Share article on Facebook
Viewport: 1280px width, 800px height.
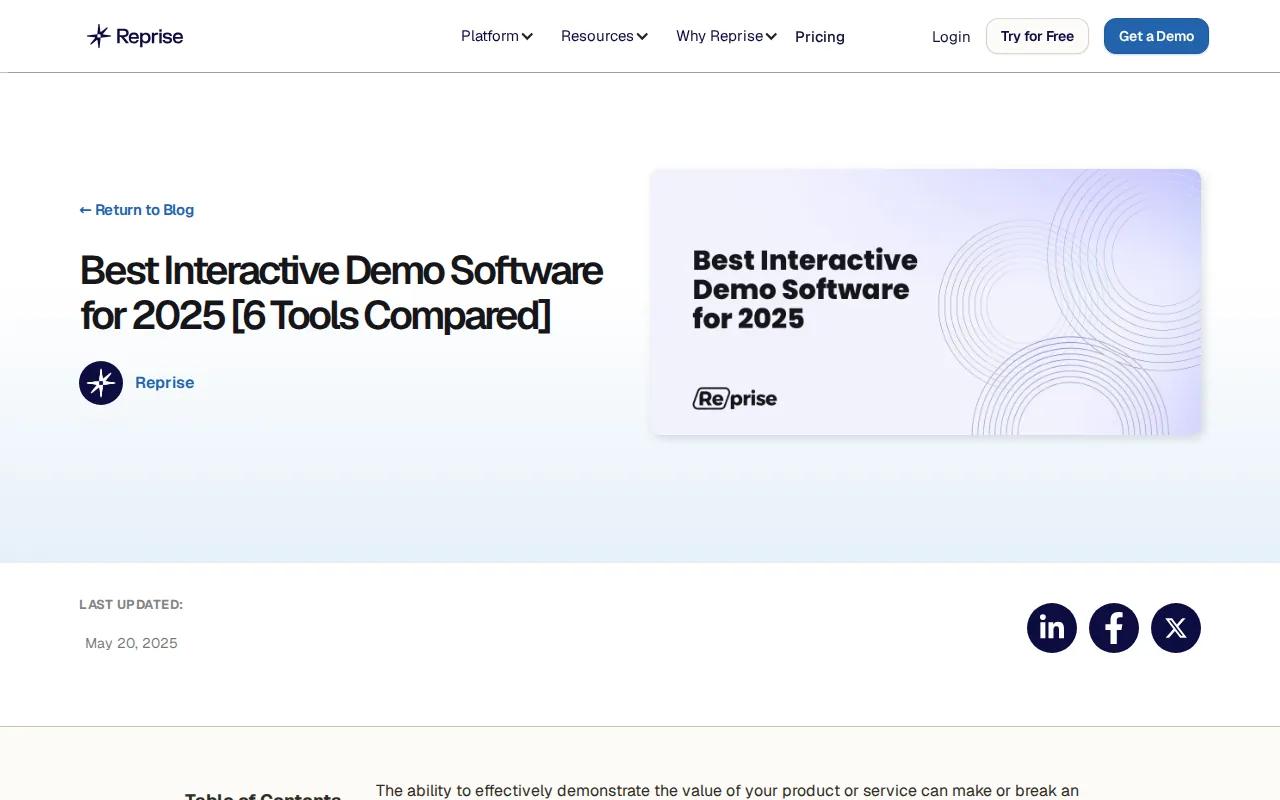[1114, 628]
